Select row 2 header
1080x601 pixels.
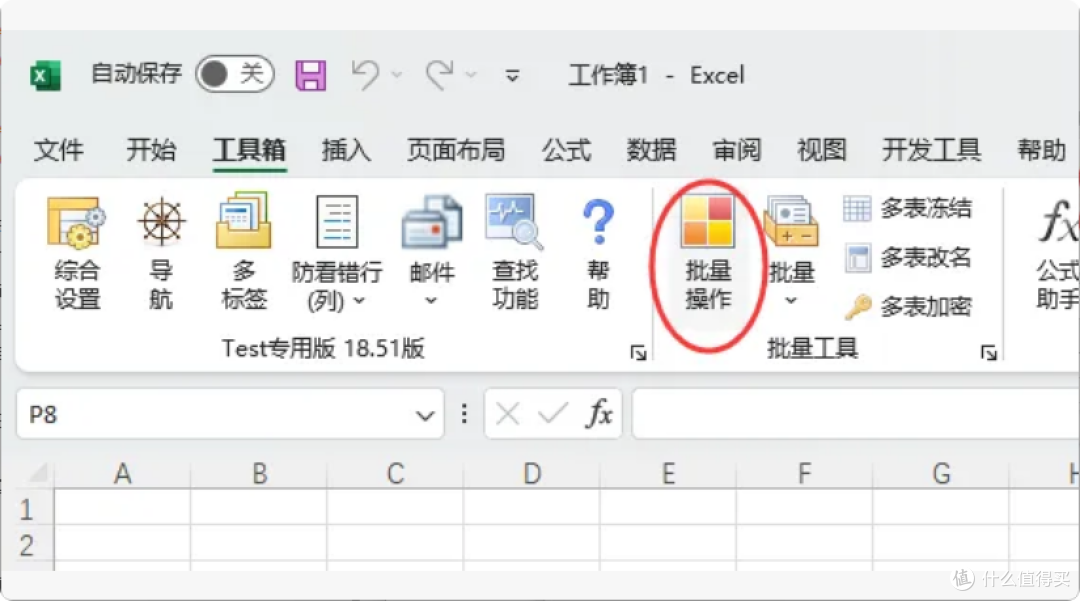tap(27, 545)
